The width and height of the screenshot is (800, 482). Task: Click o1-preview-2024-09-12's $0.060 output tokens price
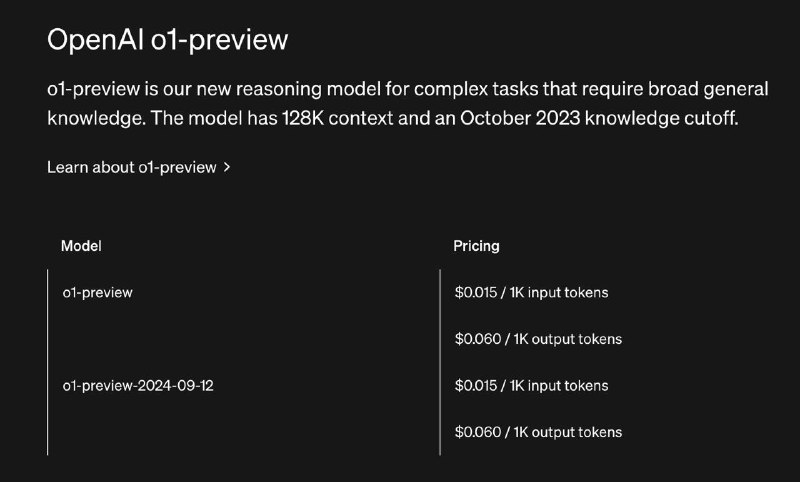click(x=538, y=432)
